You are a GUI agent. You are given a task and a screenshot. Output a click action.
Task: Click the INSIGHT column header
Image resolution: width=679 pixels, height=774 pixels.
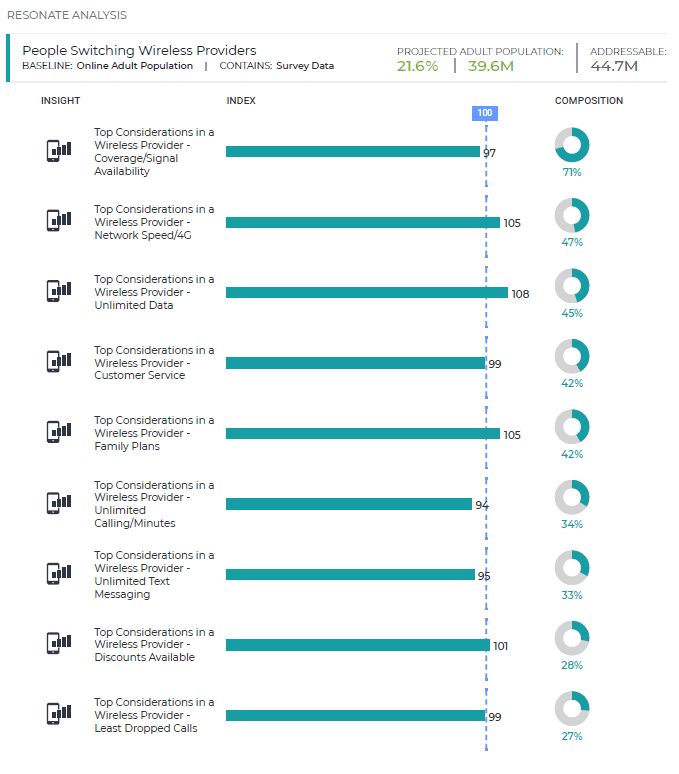[x=60, y=101]
